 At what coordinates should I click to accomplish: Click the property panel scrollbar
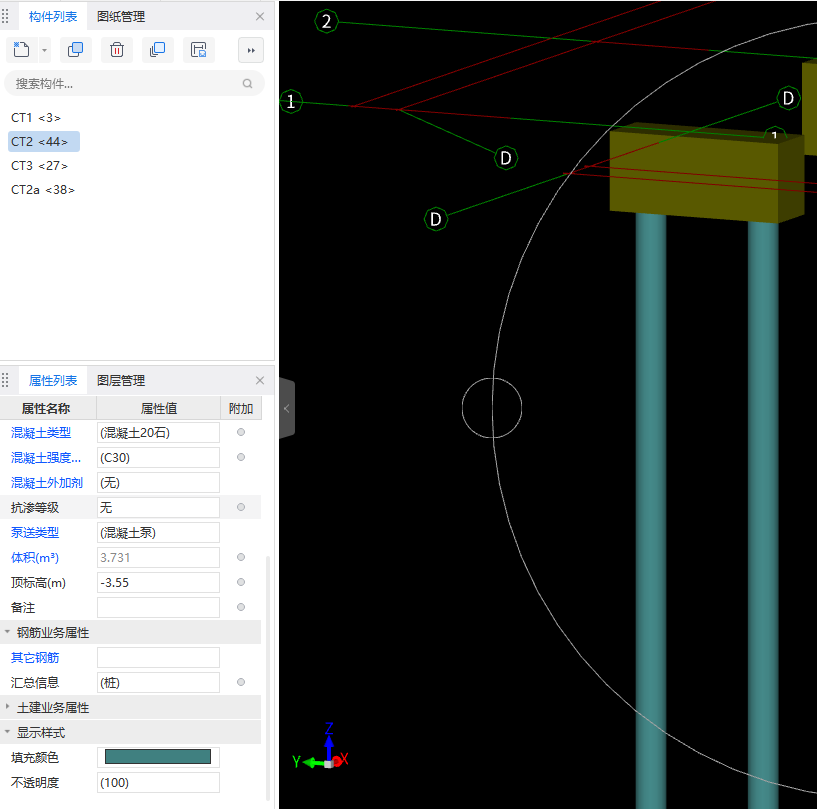pyautogui.click(x=268, y=677)
